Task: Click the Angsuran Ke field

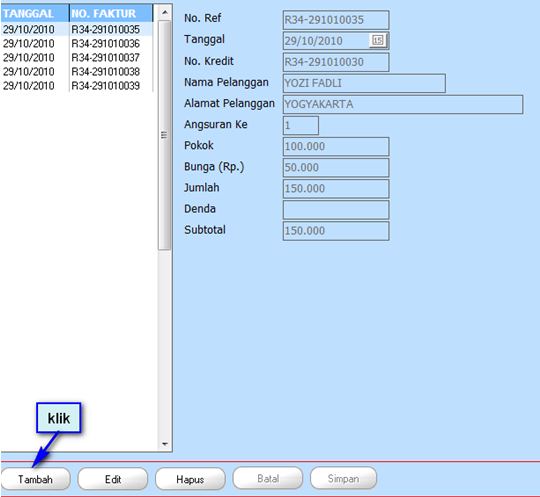Action: click(x=301, y=125)
